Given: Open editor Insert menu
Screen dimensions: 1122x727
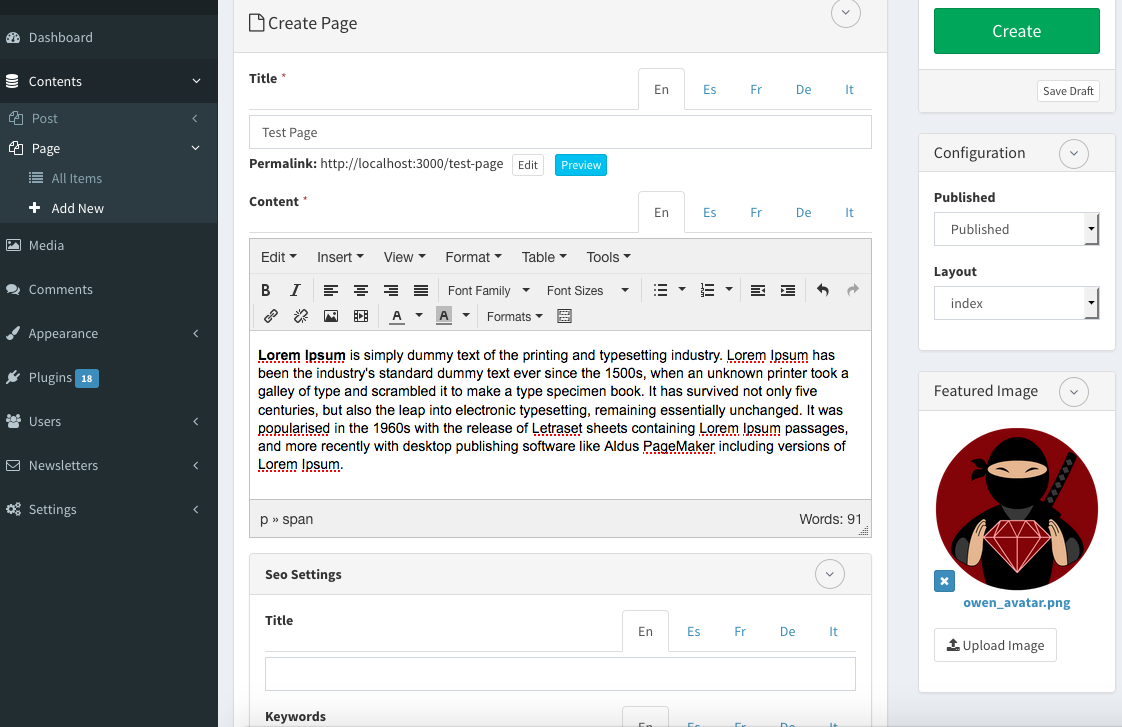Looking at the screenshot, I should pyautogui.click(x=341, y=257).
